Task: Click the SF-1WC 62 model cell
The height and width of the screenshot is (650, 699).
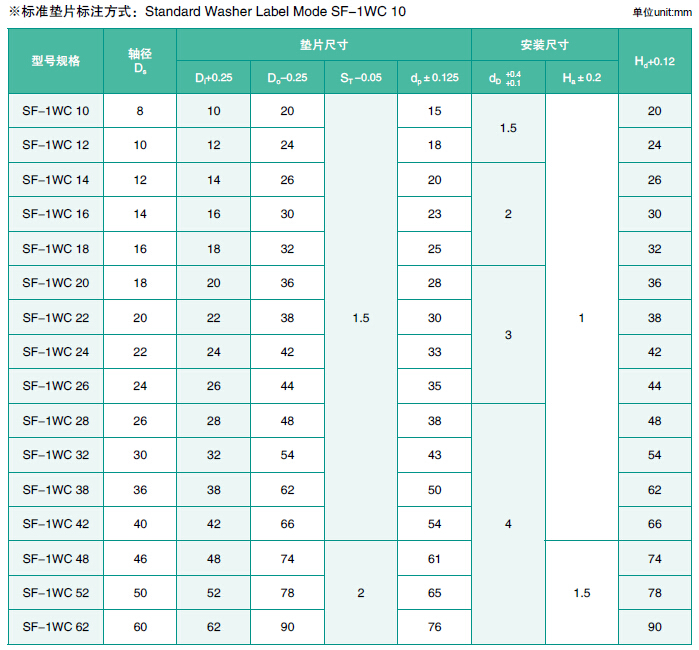Action: 56,627
